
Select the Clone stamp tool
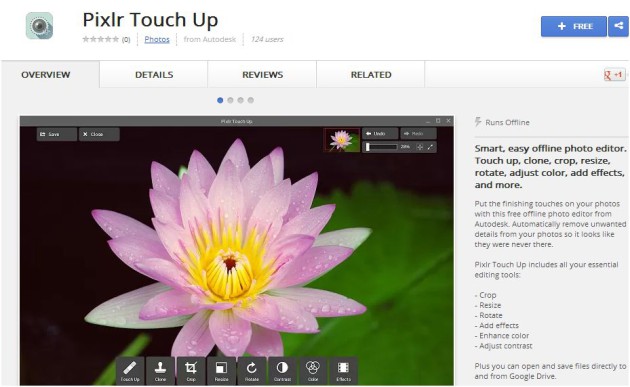[160, 371]
